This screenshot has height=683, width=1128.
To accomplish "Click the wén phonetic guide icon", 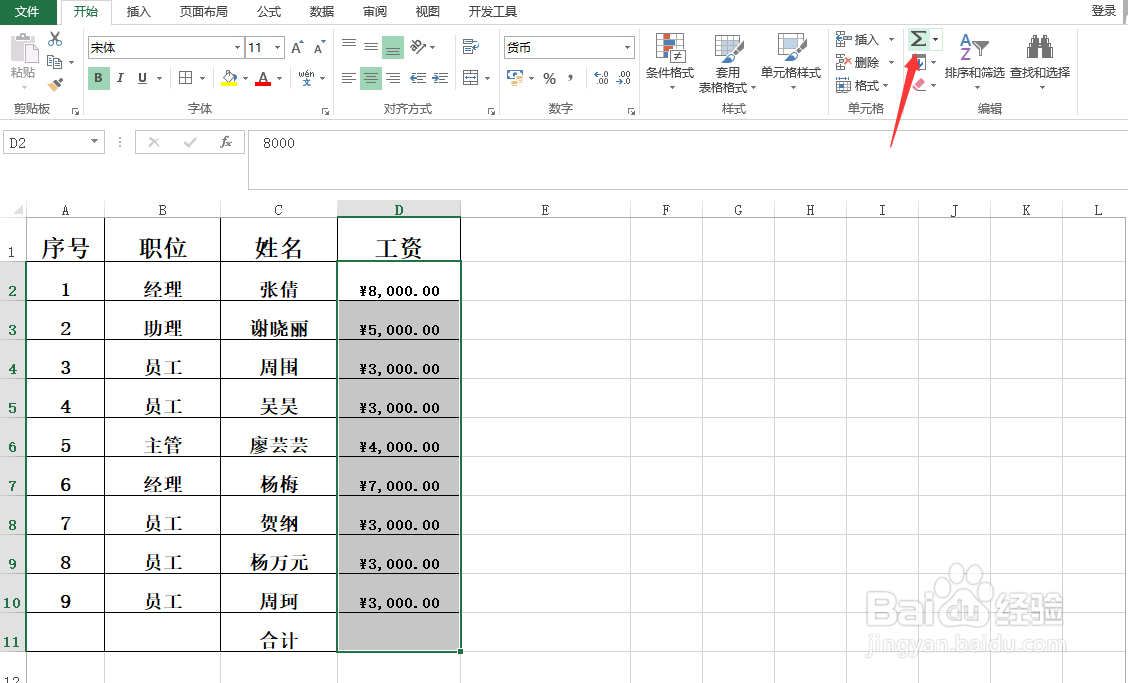I will point(306,78).
